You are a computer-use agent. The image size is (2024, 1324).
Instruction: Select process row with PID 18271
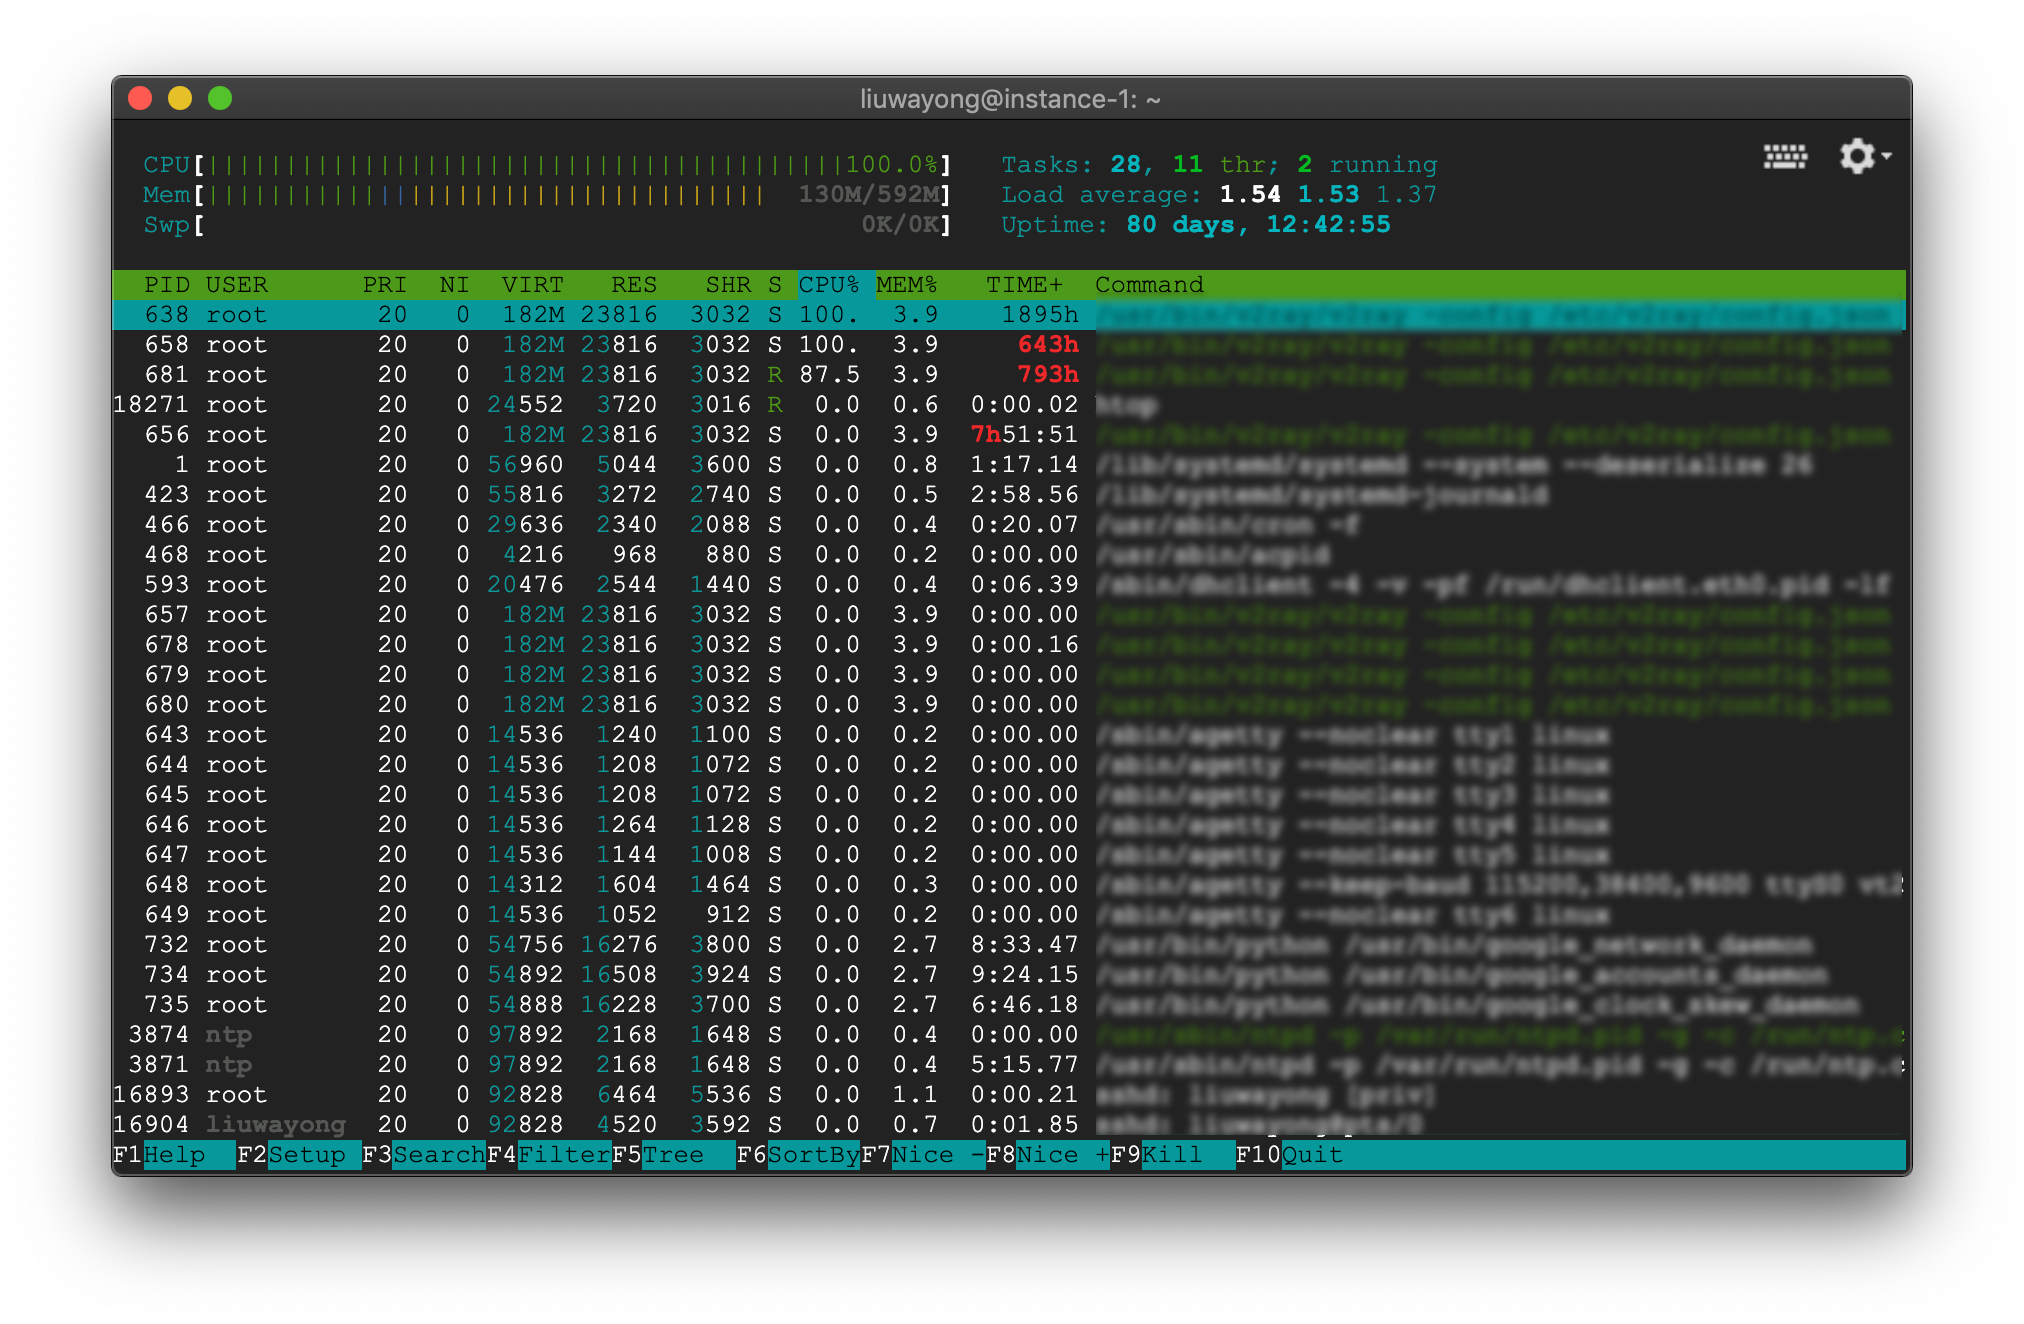pyautogui.click(x=1009, y=405)
